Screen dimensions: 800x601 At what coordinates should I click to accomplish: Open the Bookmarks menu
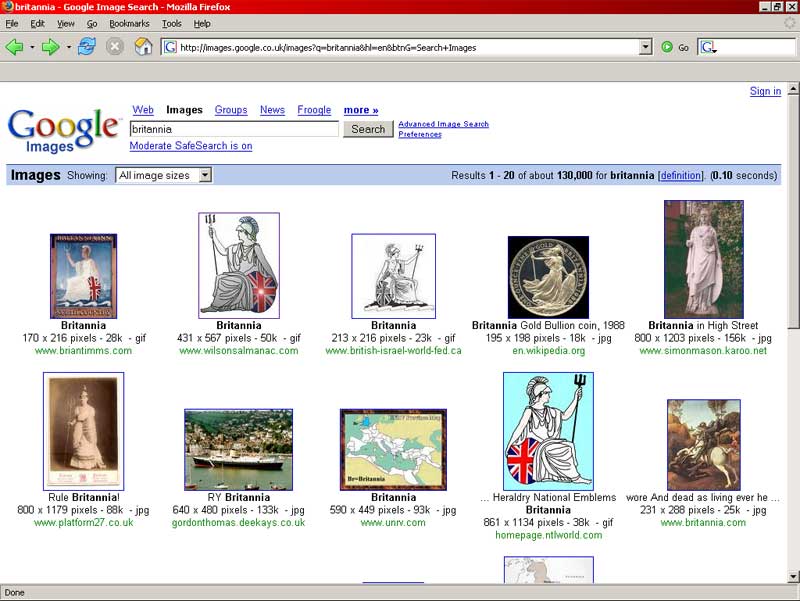click(129, 23)
